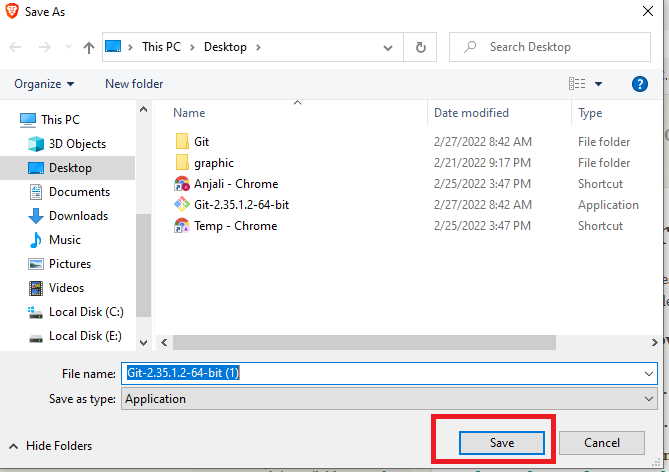Click the Music note icon

[x=36, y=239]
